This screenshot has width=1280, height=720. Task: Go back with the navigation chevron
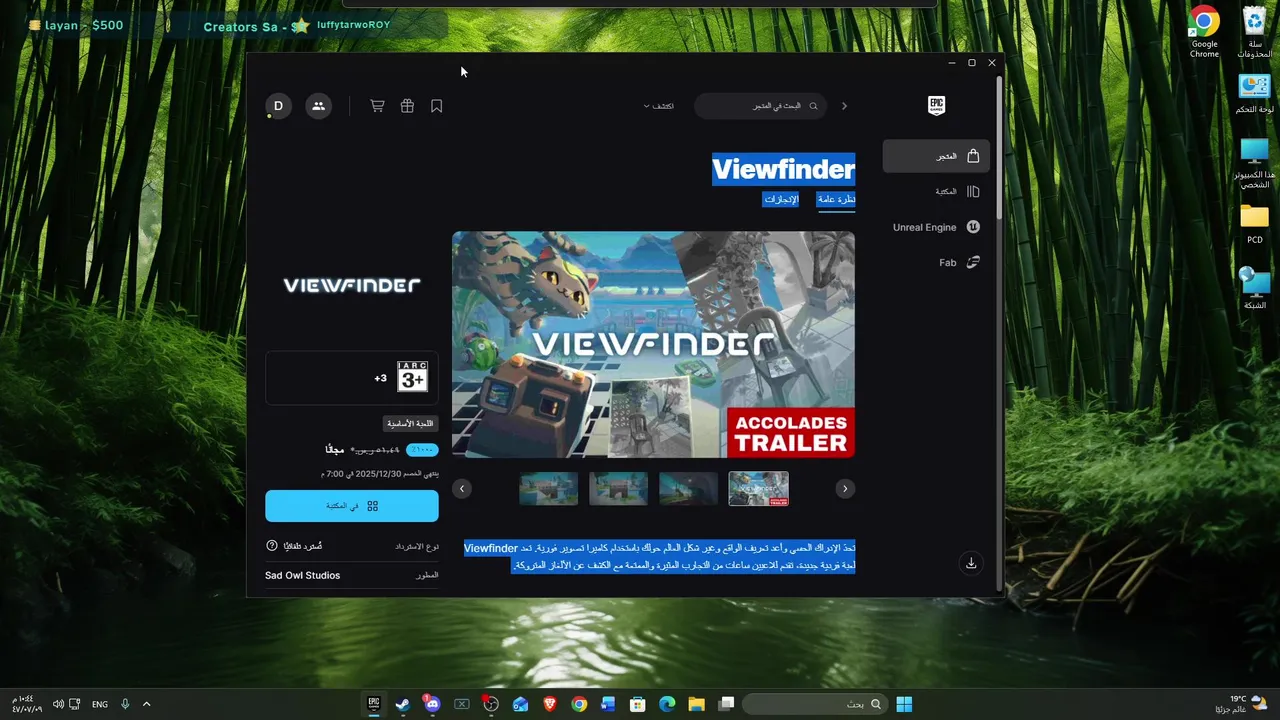tap(844, 106)
